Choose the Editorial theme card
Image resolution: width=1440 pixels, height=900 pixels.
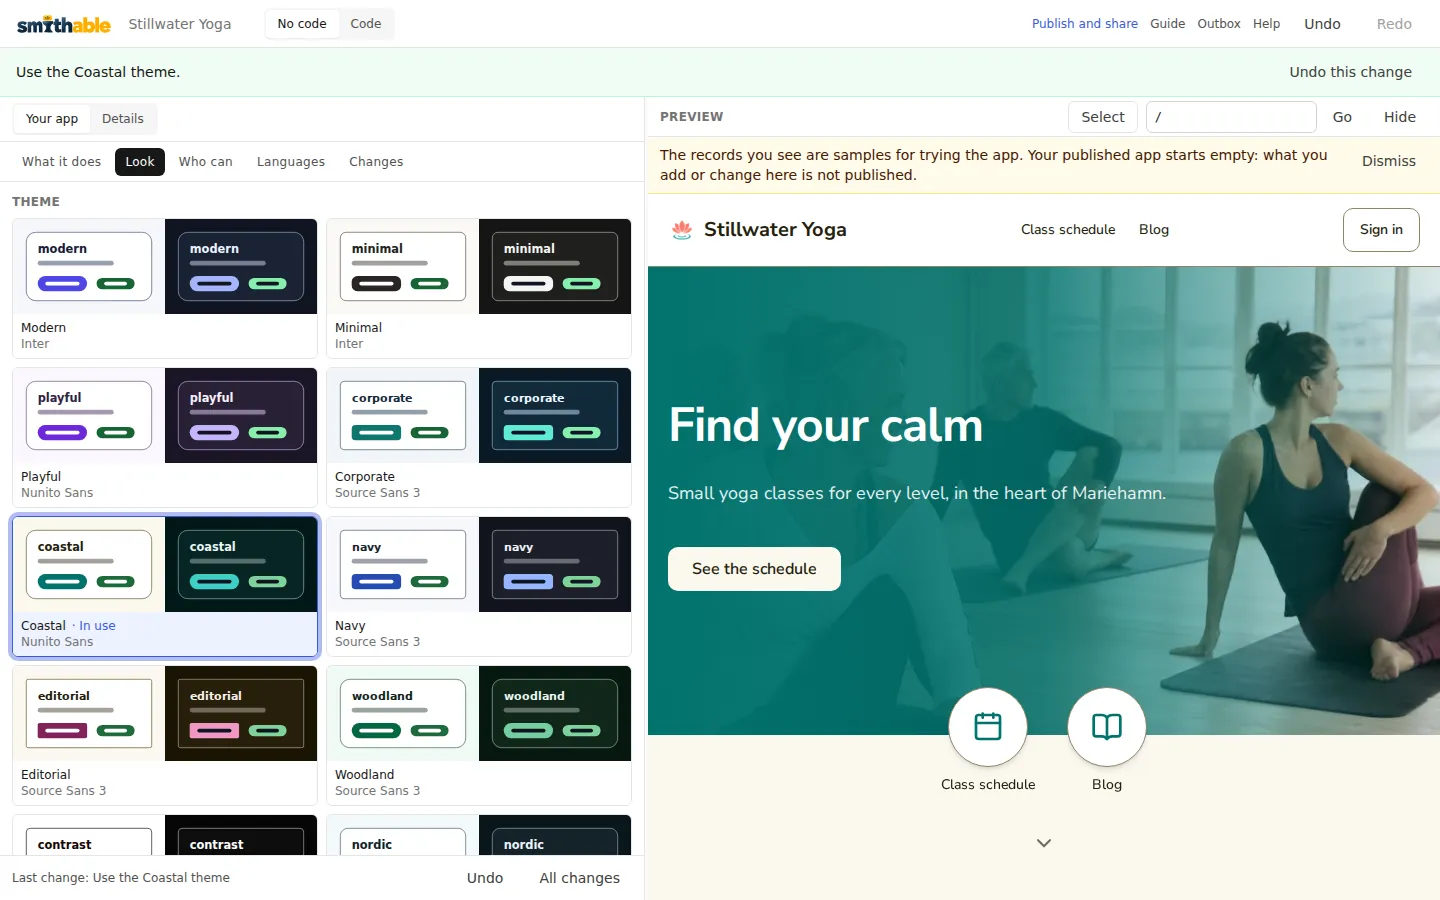(x=165, y=735)
